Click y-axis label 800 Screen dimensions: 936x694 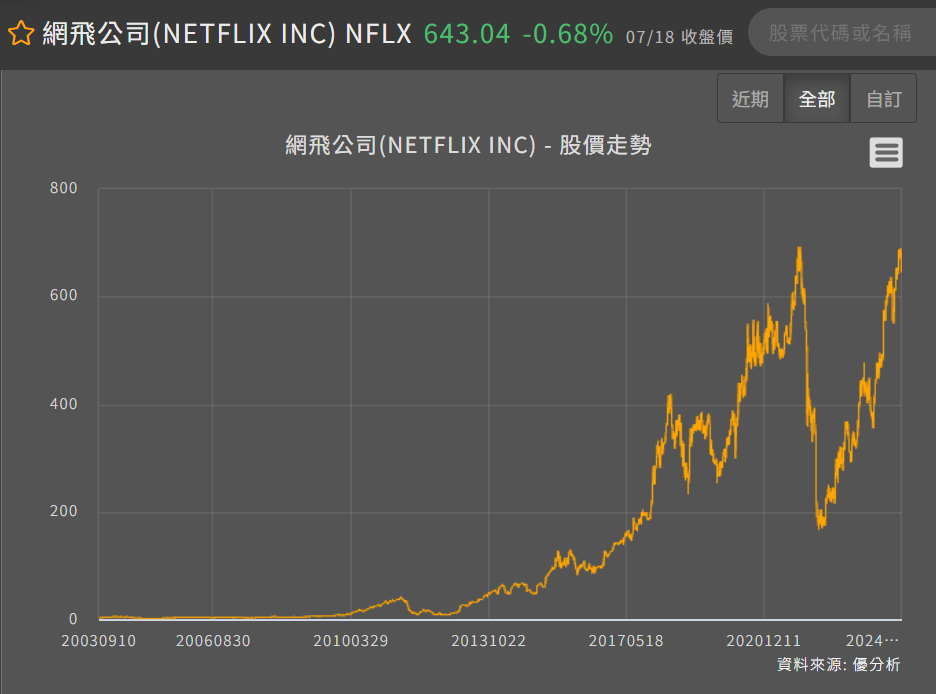[64, 188]
